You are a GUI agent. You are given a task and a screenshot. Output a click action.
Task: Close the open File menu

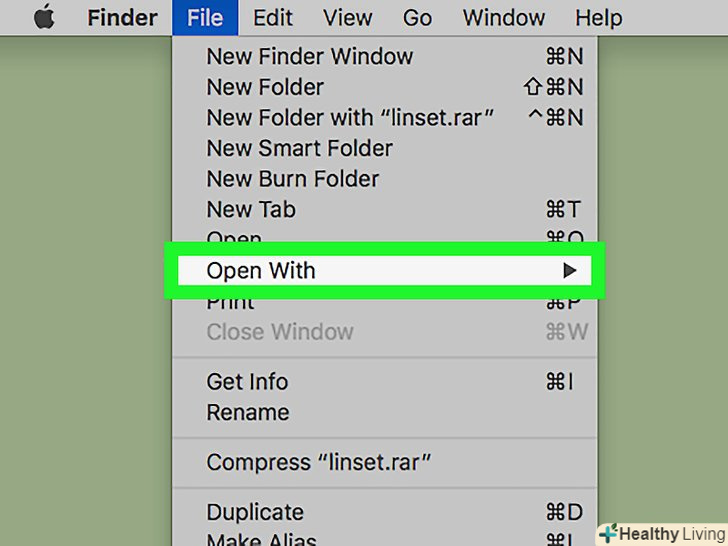(204, 18)
